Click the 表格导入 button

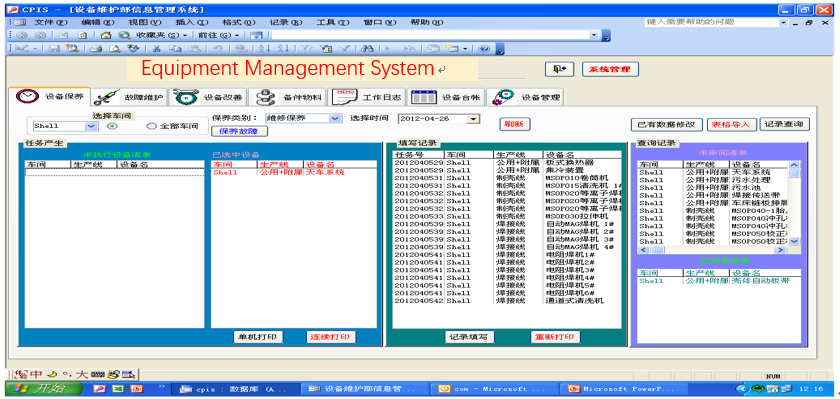pyautogui.click(x=731, y=124)
